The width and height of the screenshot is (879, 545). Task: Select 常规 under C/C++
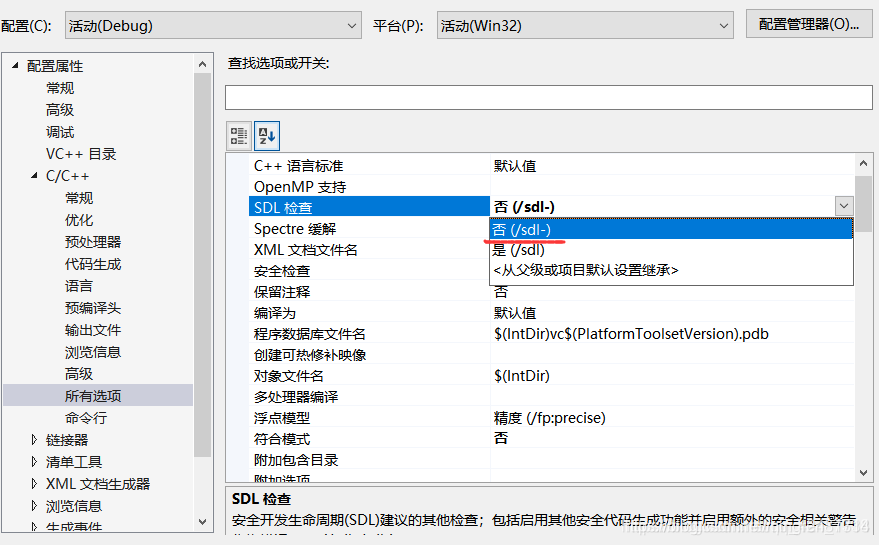tap(79, 198)
